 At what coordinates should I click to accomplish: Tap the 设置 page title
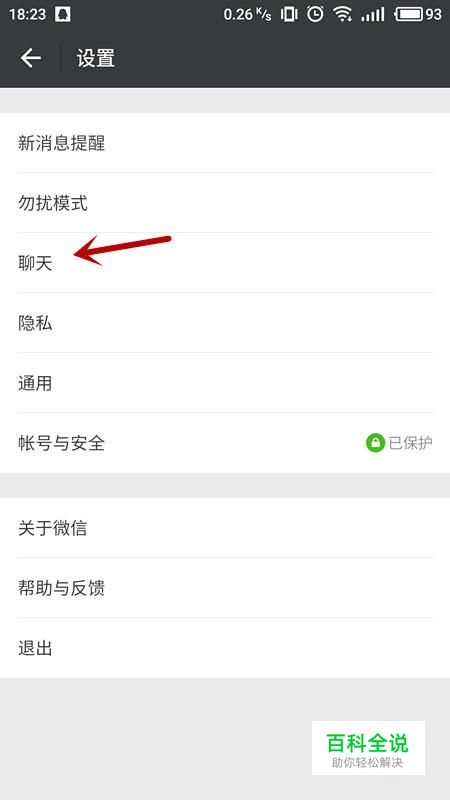point(95,58)
